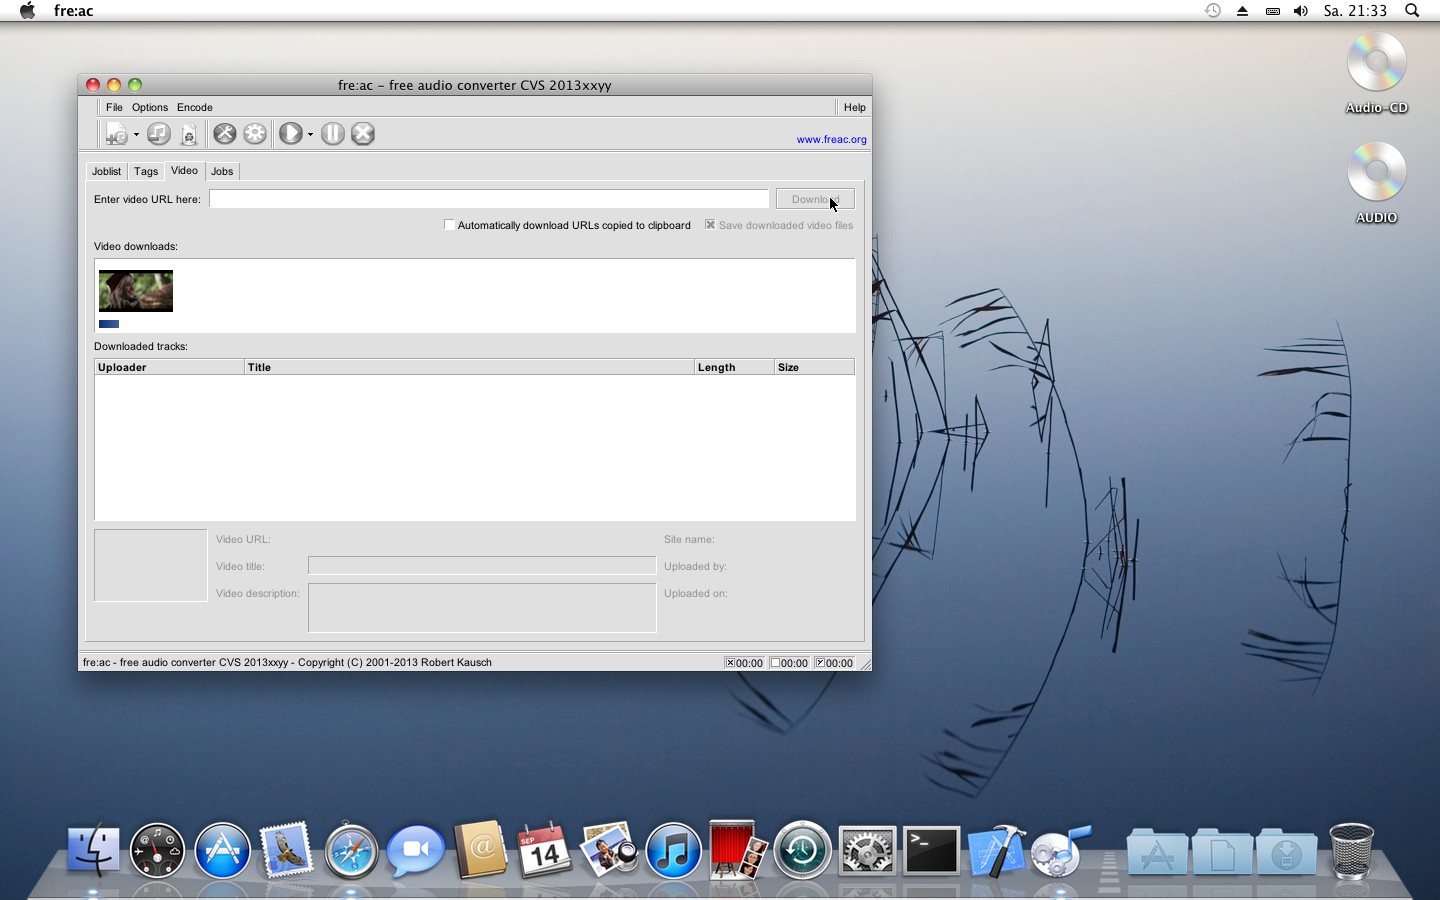The width and height of the screenshot is (1440, 900).
Task: Start encoding with the play icon
Action: click(291, 134)
